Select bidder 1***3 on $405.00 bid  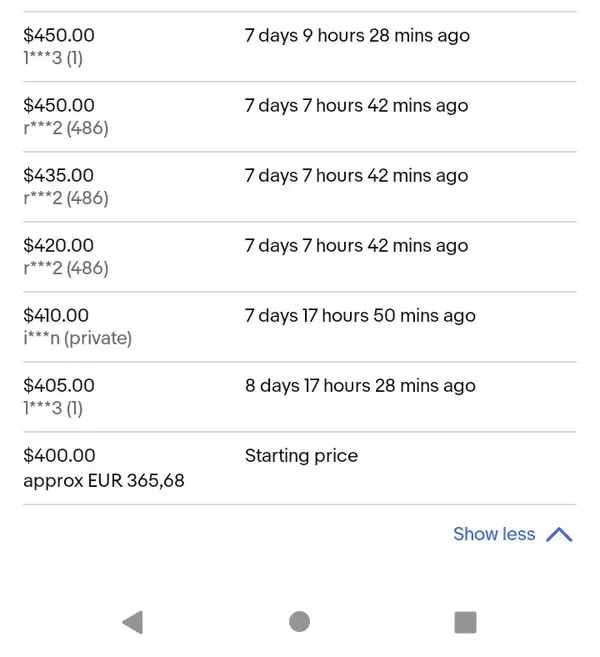click(x=53, y=408)
